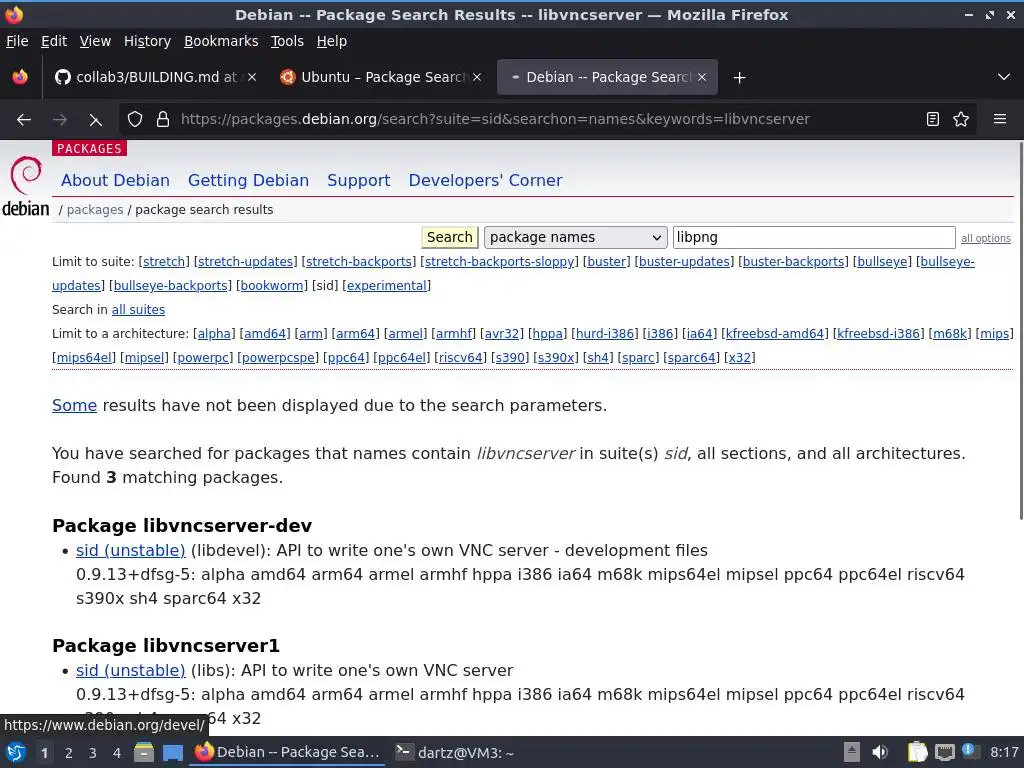Limit architecture to riscv64

tap(461, 358)
